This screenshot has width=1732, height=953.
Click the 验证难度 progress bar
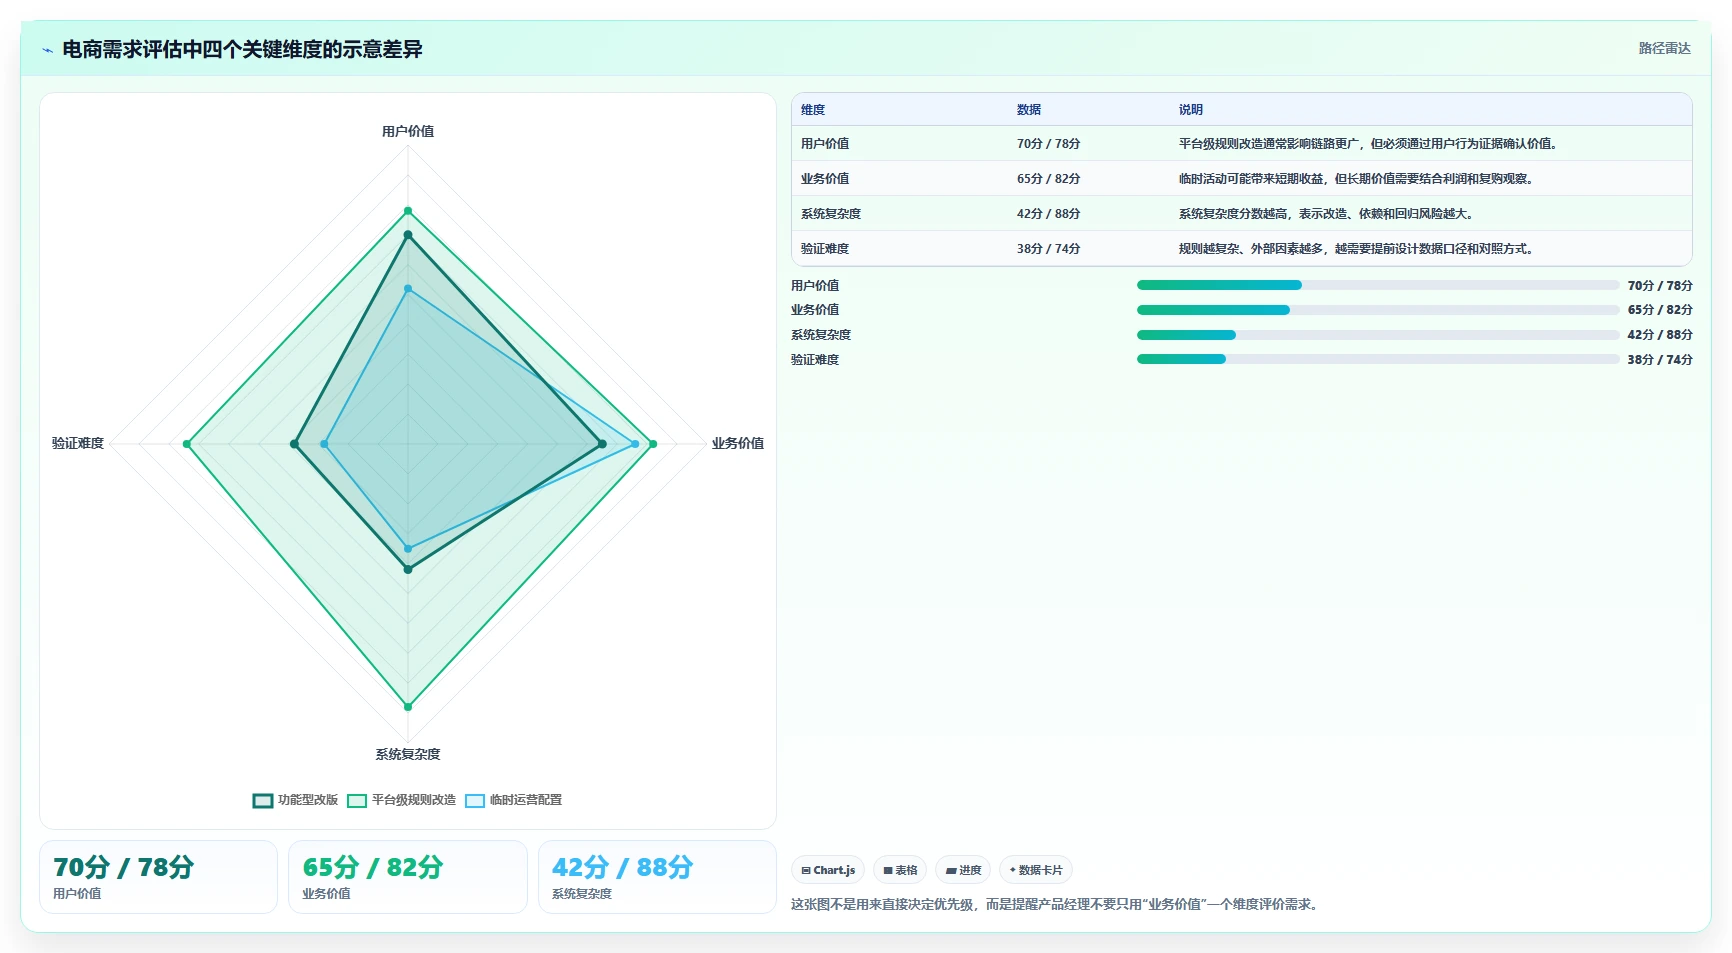(x=1378, y=359)
